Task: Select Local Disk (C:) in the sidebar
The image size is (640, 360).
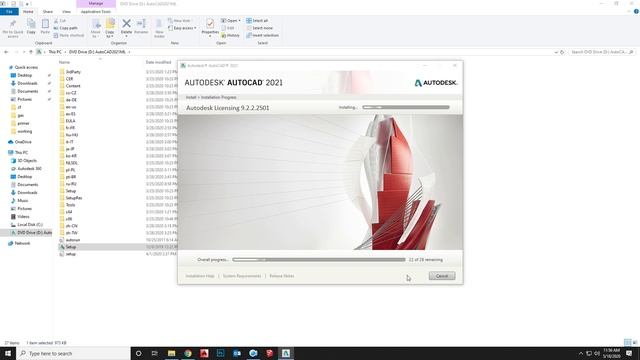Action: 29,225
